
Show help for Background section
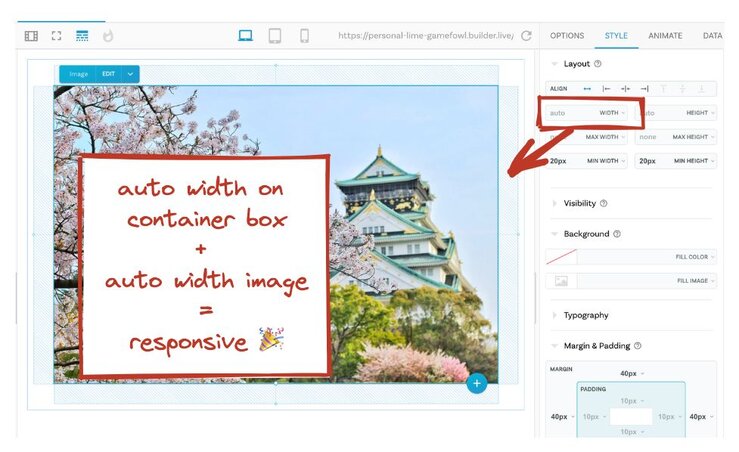point(617,234)
